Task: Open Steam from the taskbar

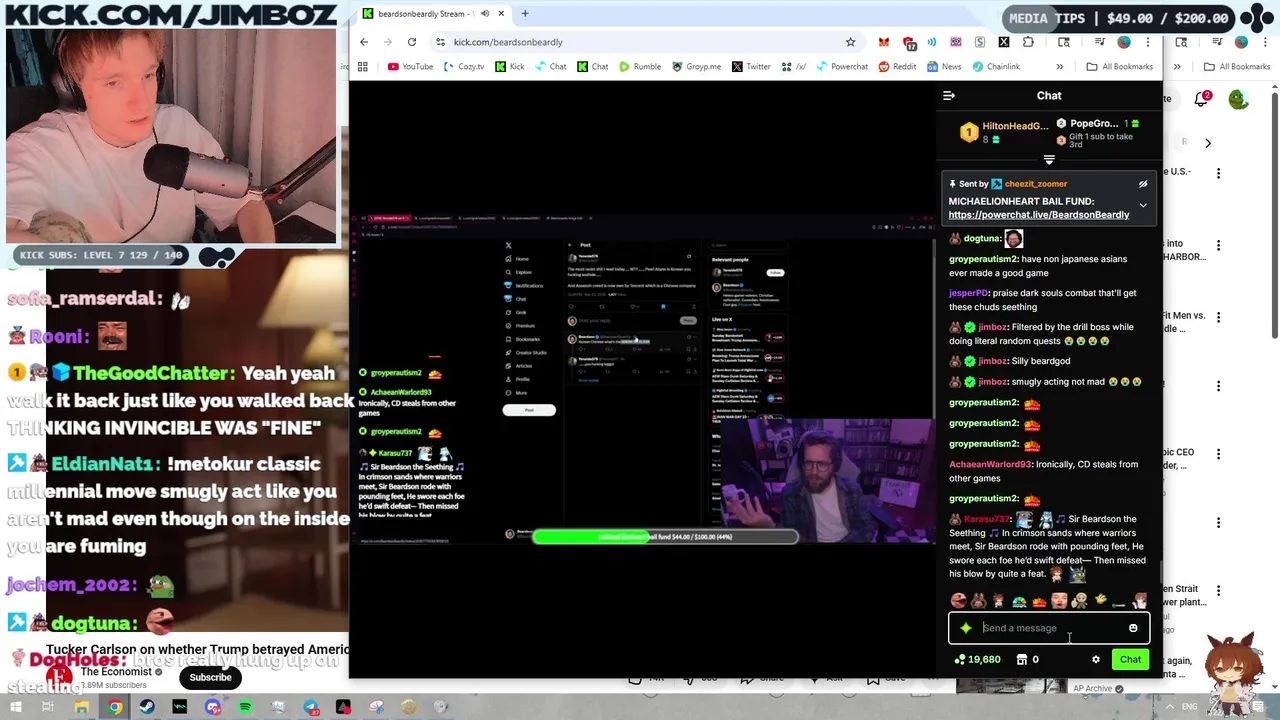Action: (x=147, y=708)
